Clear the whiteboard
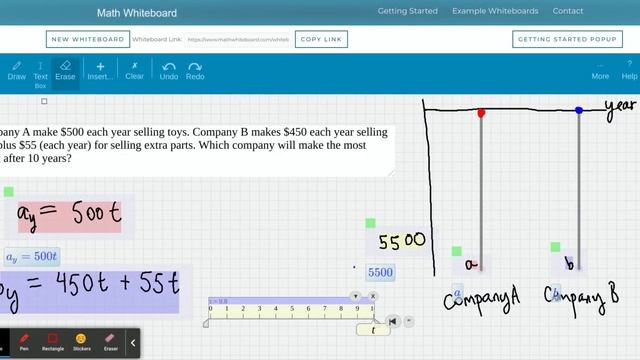The width and height of the screenshot is (640, 360). [x=134, y=71]
